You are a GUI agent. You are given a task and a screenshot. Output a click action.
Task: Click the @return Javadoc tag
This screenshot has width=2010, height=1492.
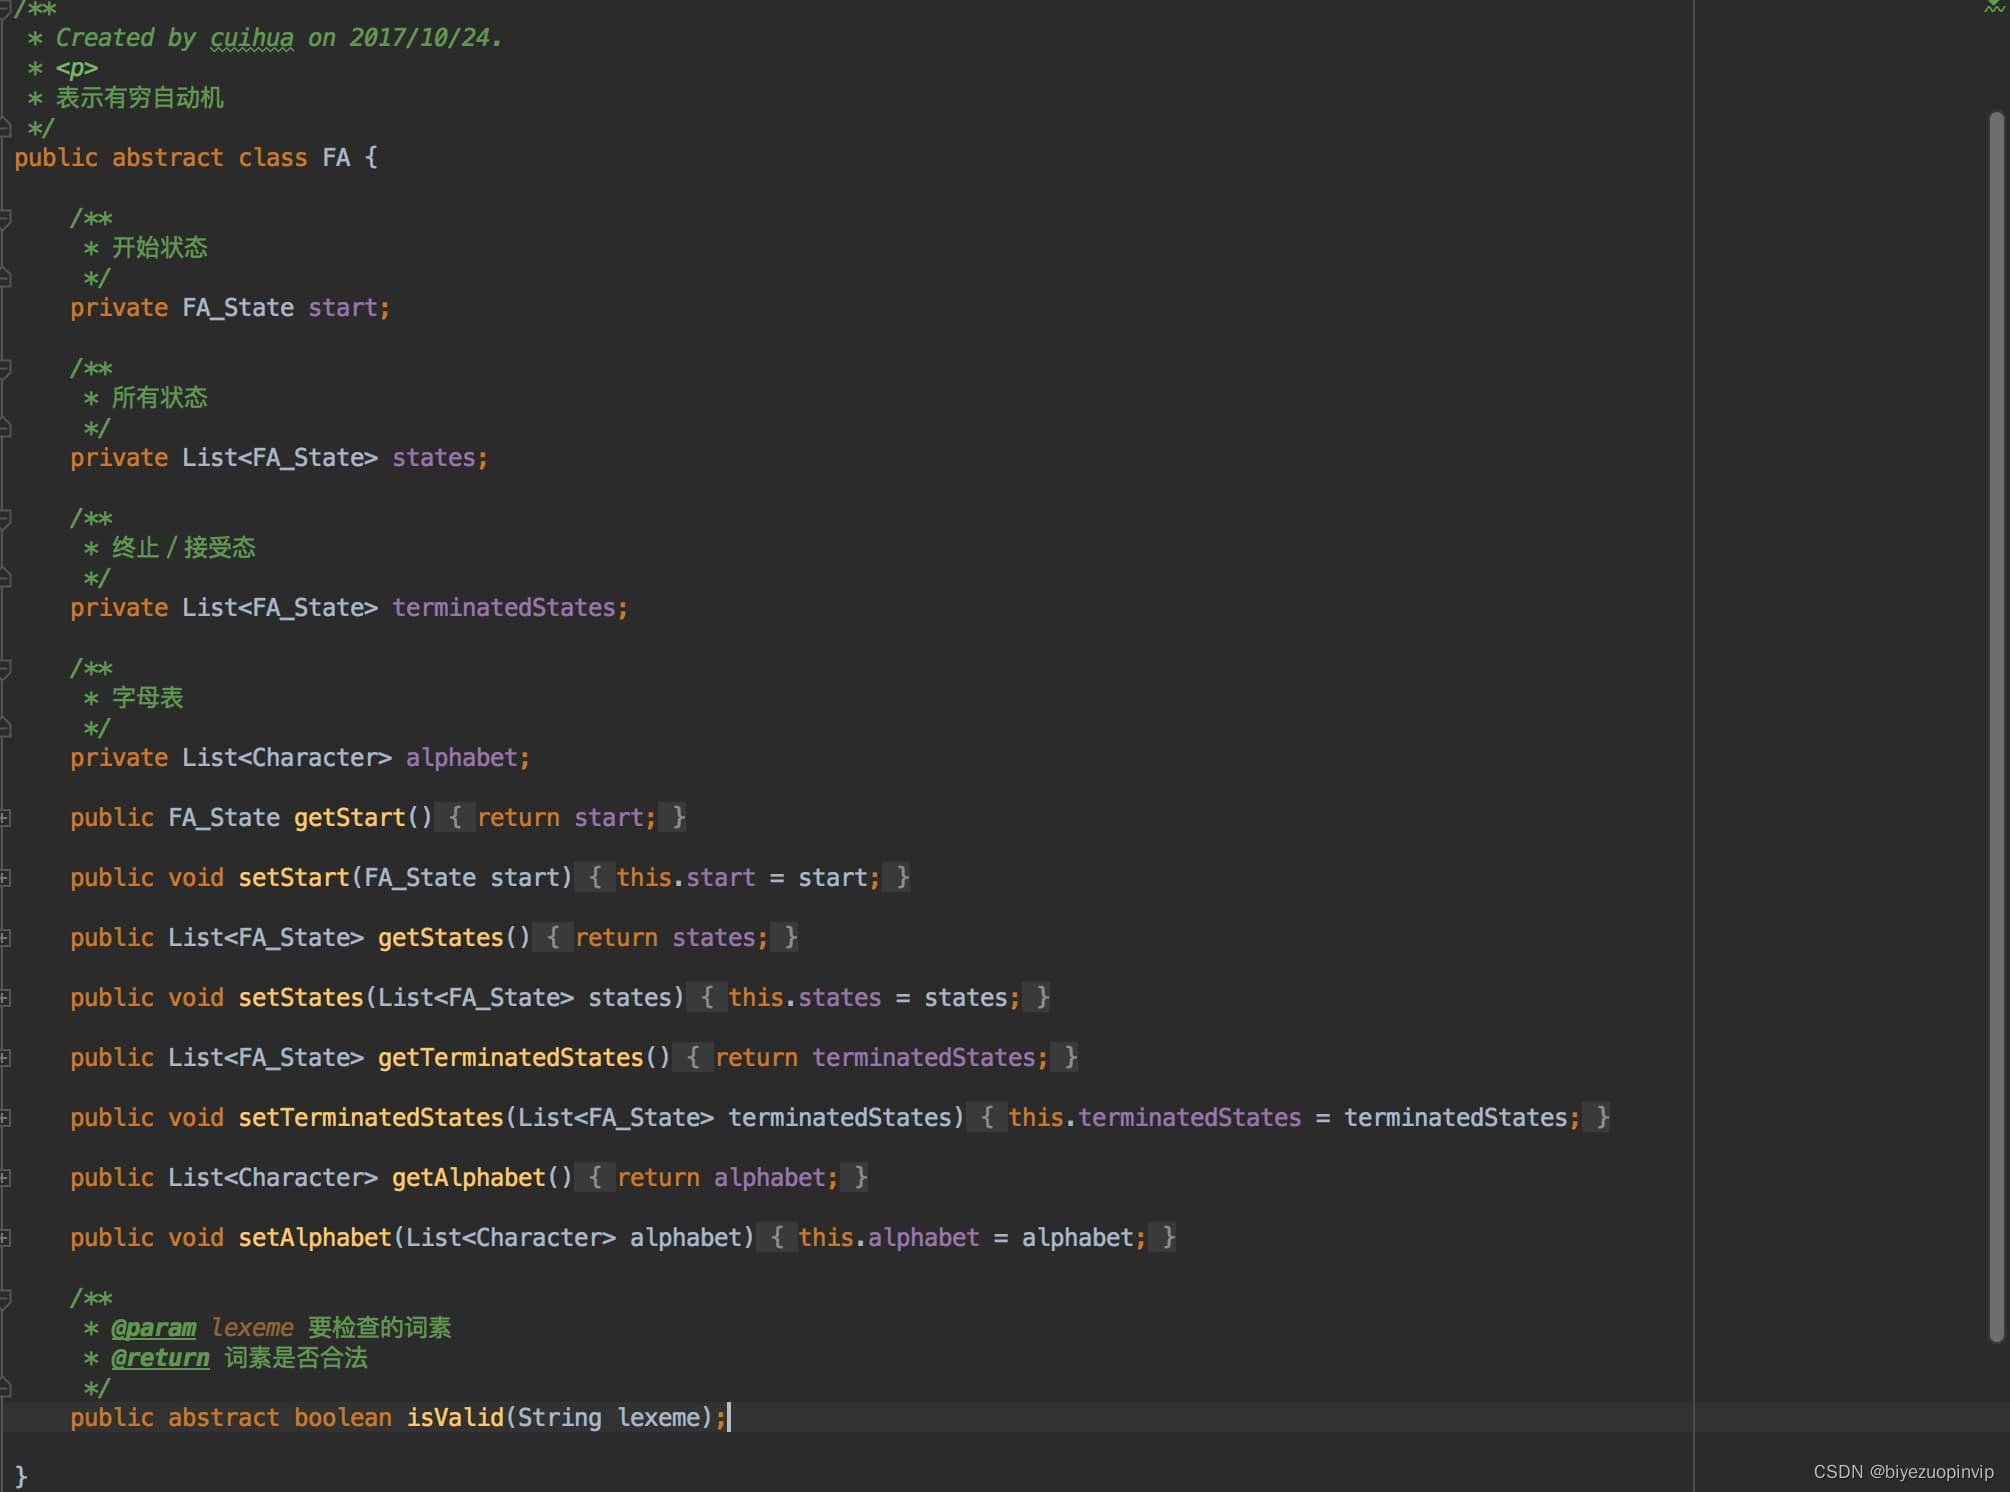(x=160, y=1358)
